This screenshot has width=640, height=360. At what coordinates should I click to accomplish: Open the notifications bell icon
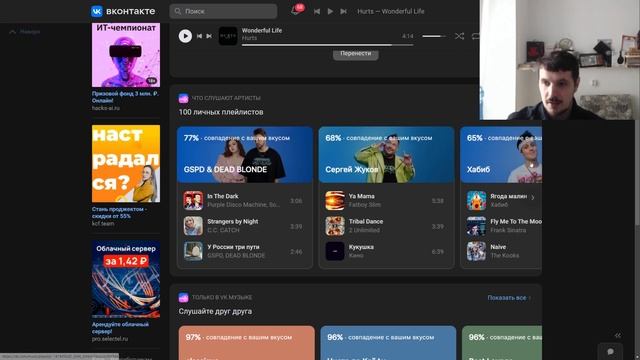click(x=295, y=11)
